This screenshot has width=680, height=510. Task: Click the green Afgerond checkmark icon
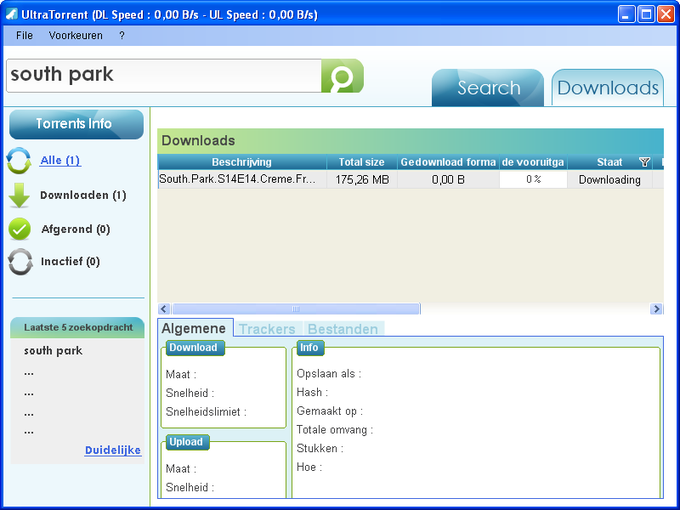(x=20, y=229)
